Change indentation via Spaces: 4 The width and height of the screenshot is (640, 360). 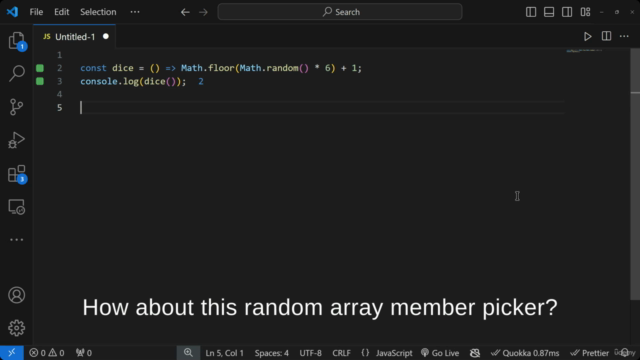coord(271,353)
